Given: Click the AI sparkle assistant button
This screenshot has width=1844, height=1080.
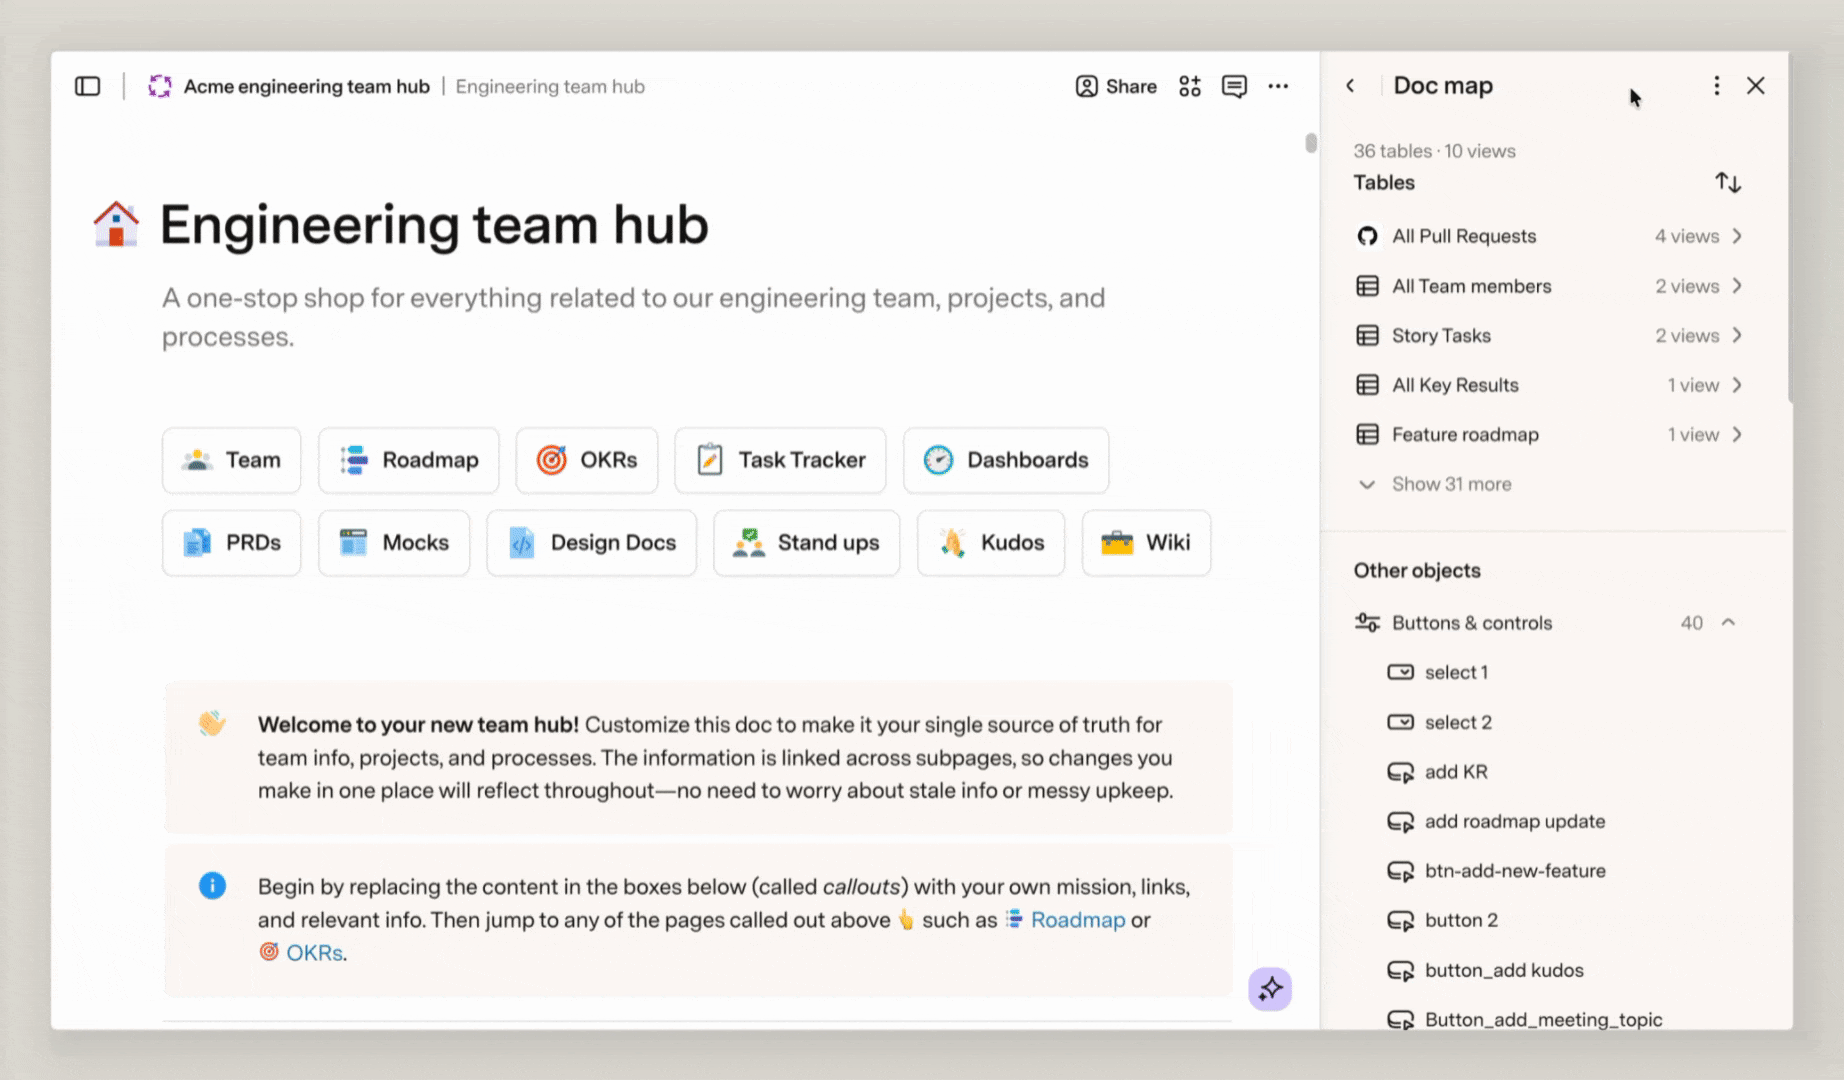Looking at the screenshot, I should (1270, 989).
